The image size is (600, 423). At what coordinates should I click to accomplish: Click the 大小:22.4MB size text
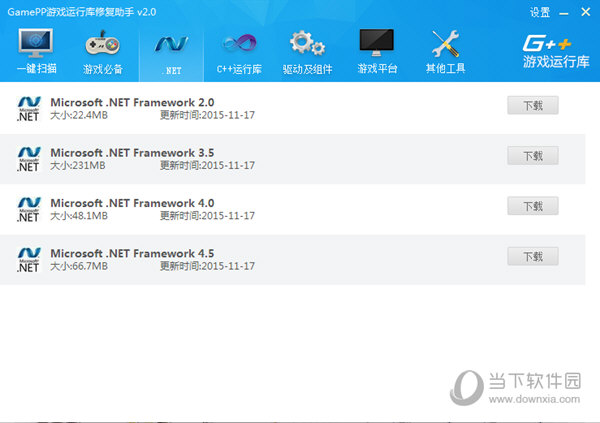click(x=79, y=115)
